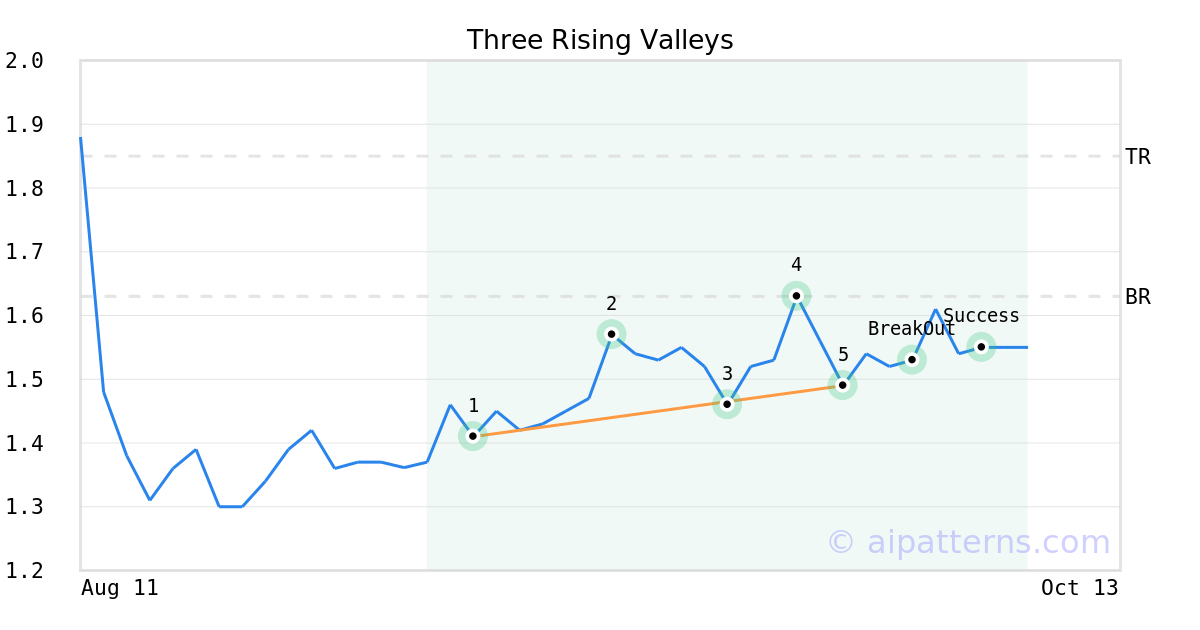1200x630 pixels.
Task: Click the 1.2 y-axis label
Action: [x=25, y=571]
